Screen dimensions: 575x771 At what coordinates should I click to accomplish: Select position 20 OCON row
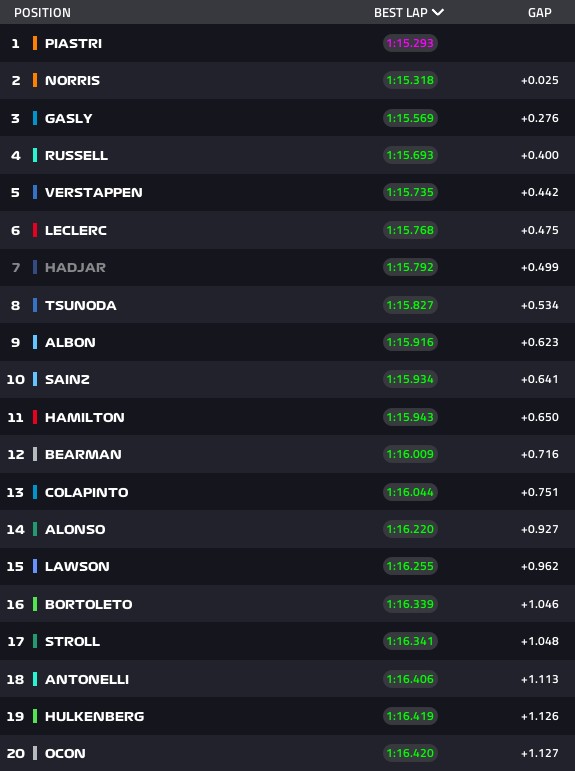(x=287, y=753)
